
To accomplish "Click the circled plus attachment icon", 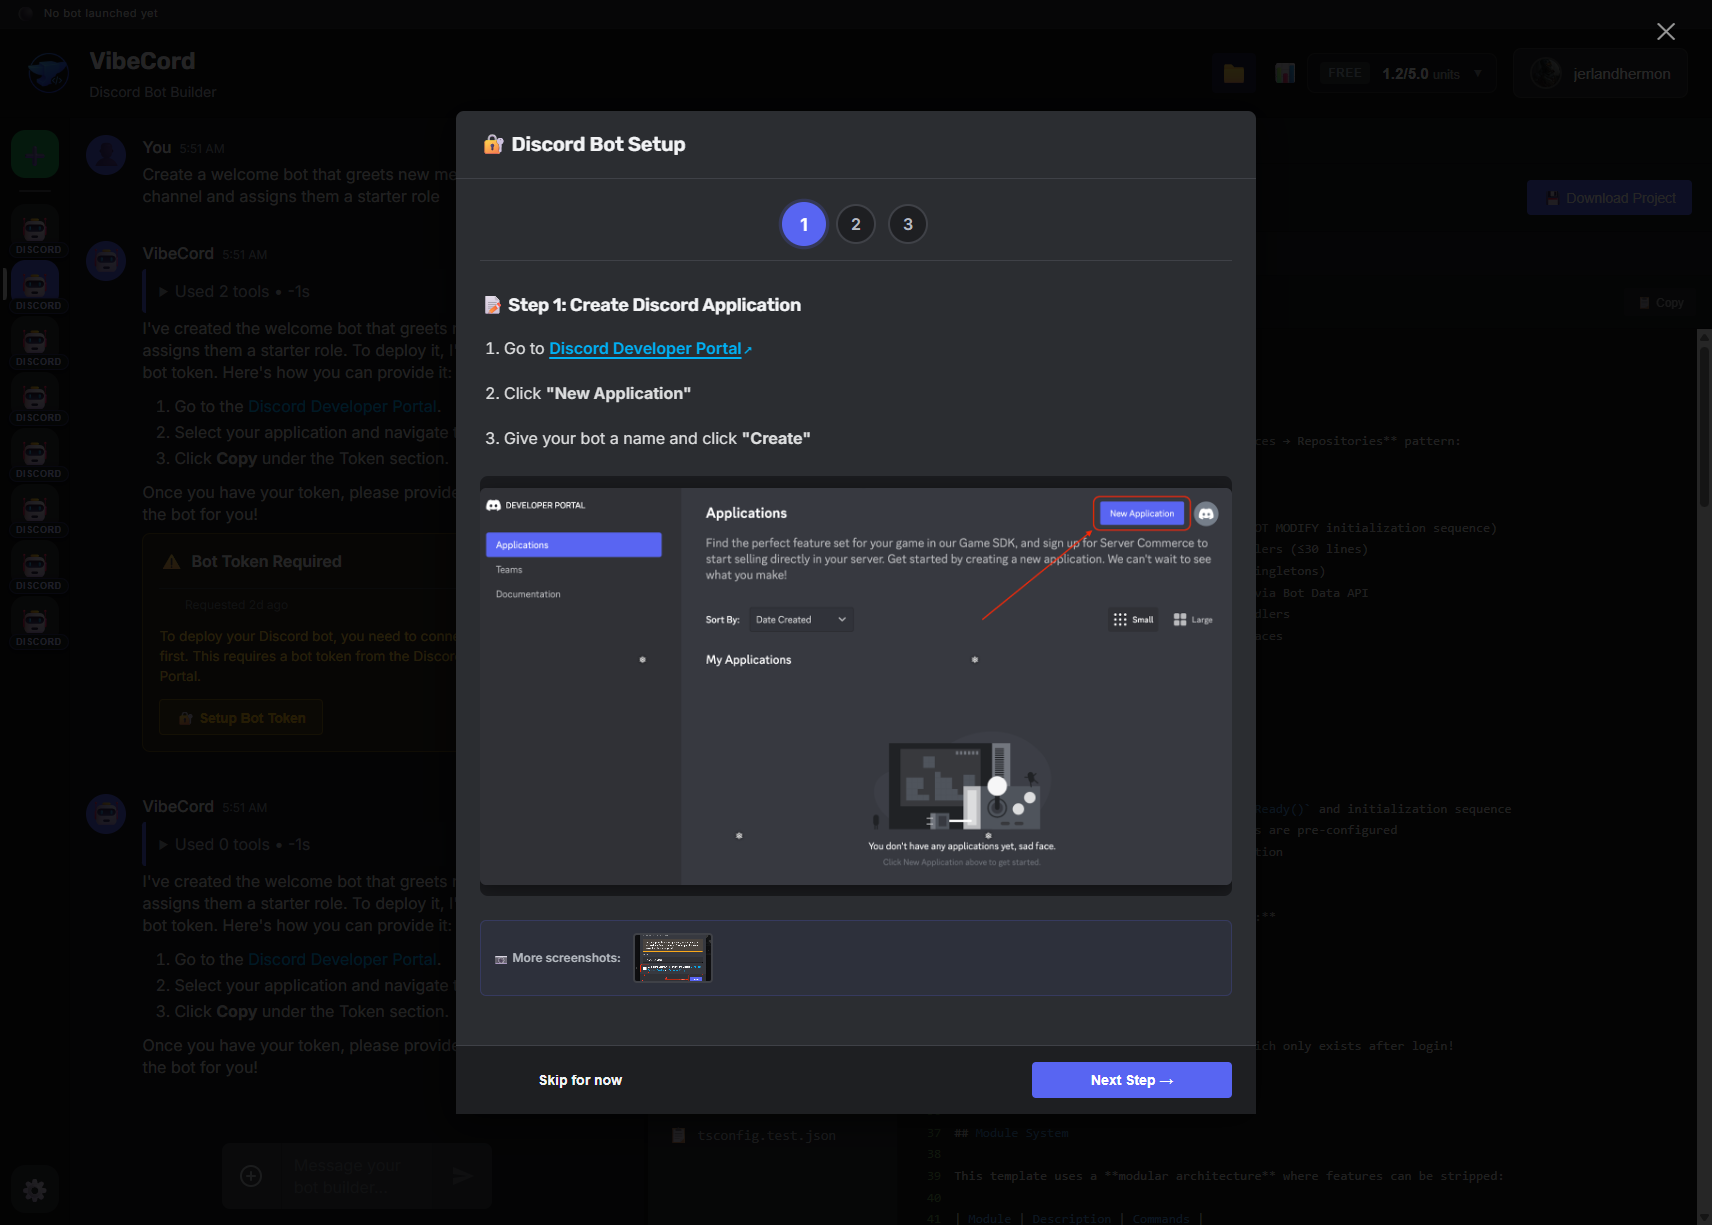I will click(x=251, y=1176).
